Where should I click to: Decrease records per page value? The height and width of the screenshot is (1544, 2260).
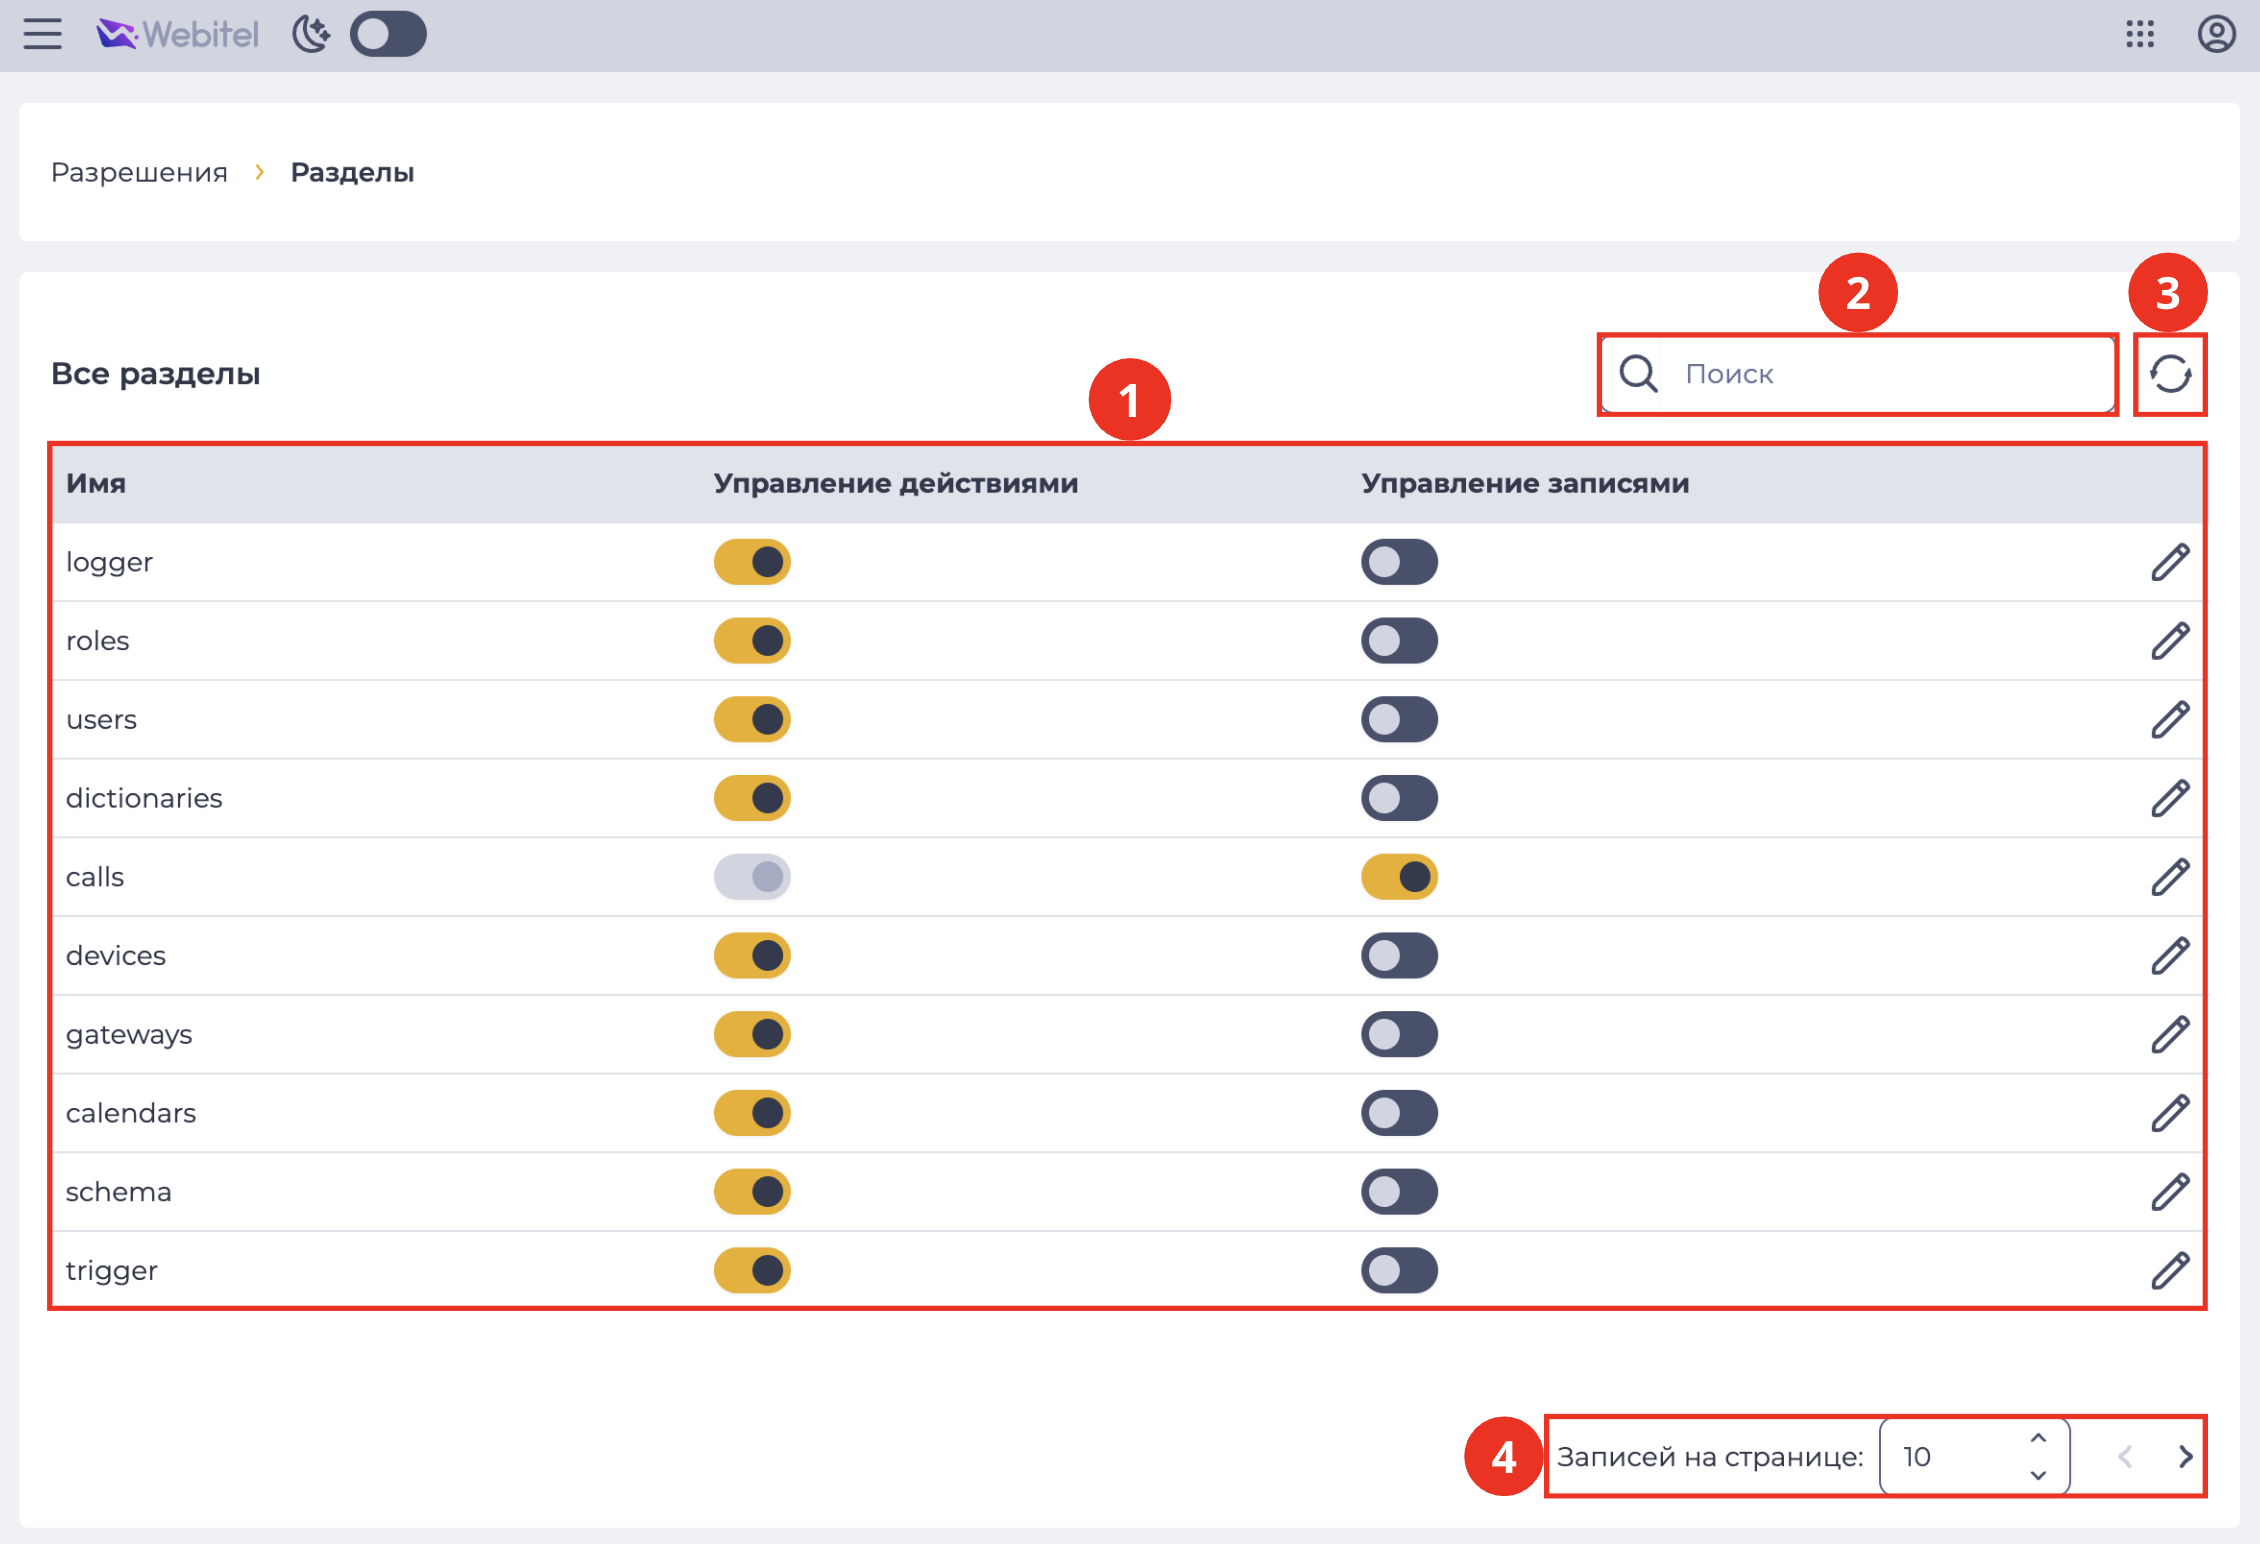click(x=2038, y=1475)
